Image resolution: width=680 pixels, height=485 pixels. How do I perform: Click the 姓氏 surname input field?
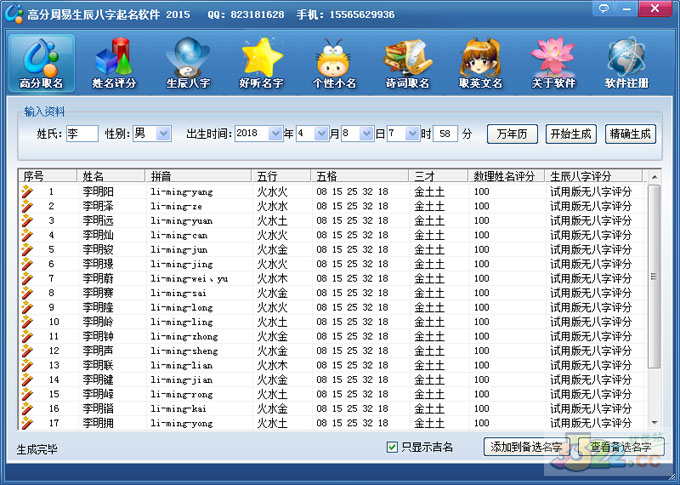(x=81, y=133)
